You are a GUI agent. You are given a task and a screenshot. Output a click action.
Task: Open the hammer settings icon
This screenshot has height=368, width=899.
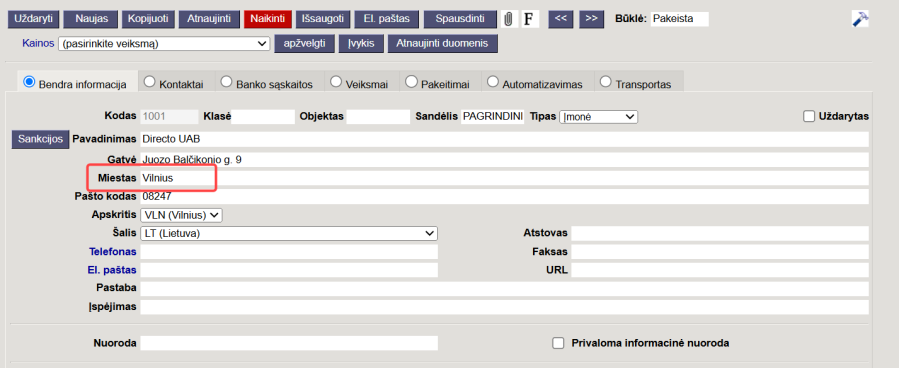[860, 18]
